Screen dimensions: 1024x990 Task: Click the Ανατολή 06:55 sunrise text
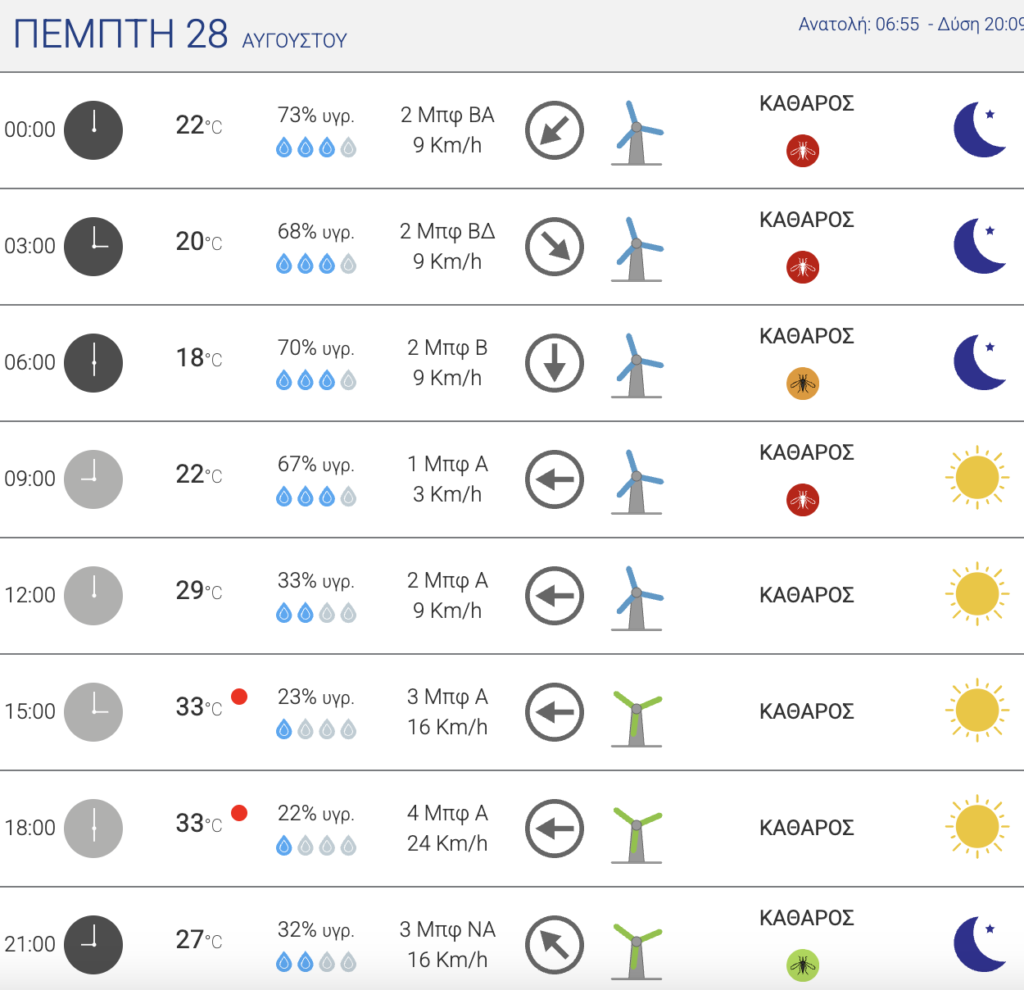[x=859, y=24]
